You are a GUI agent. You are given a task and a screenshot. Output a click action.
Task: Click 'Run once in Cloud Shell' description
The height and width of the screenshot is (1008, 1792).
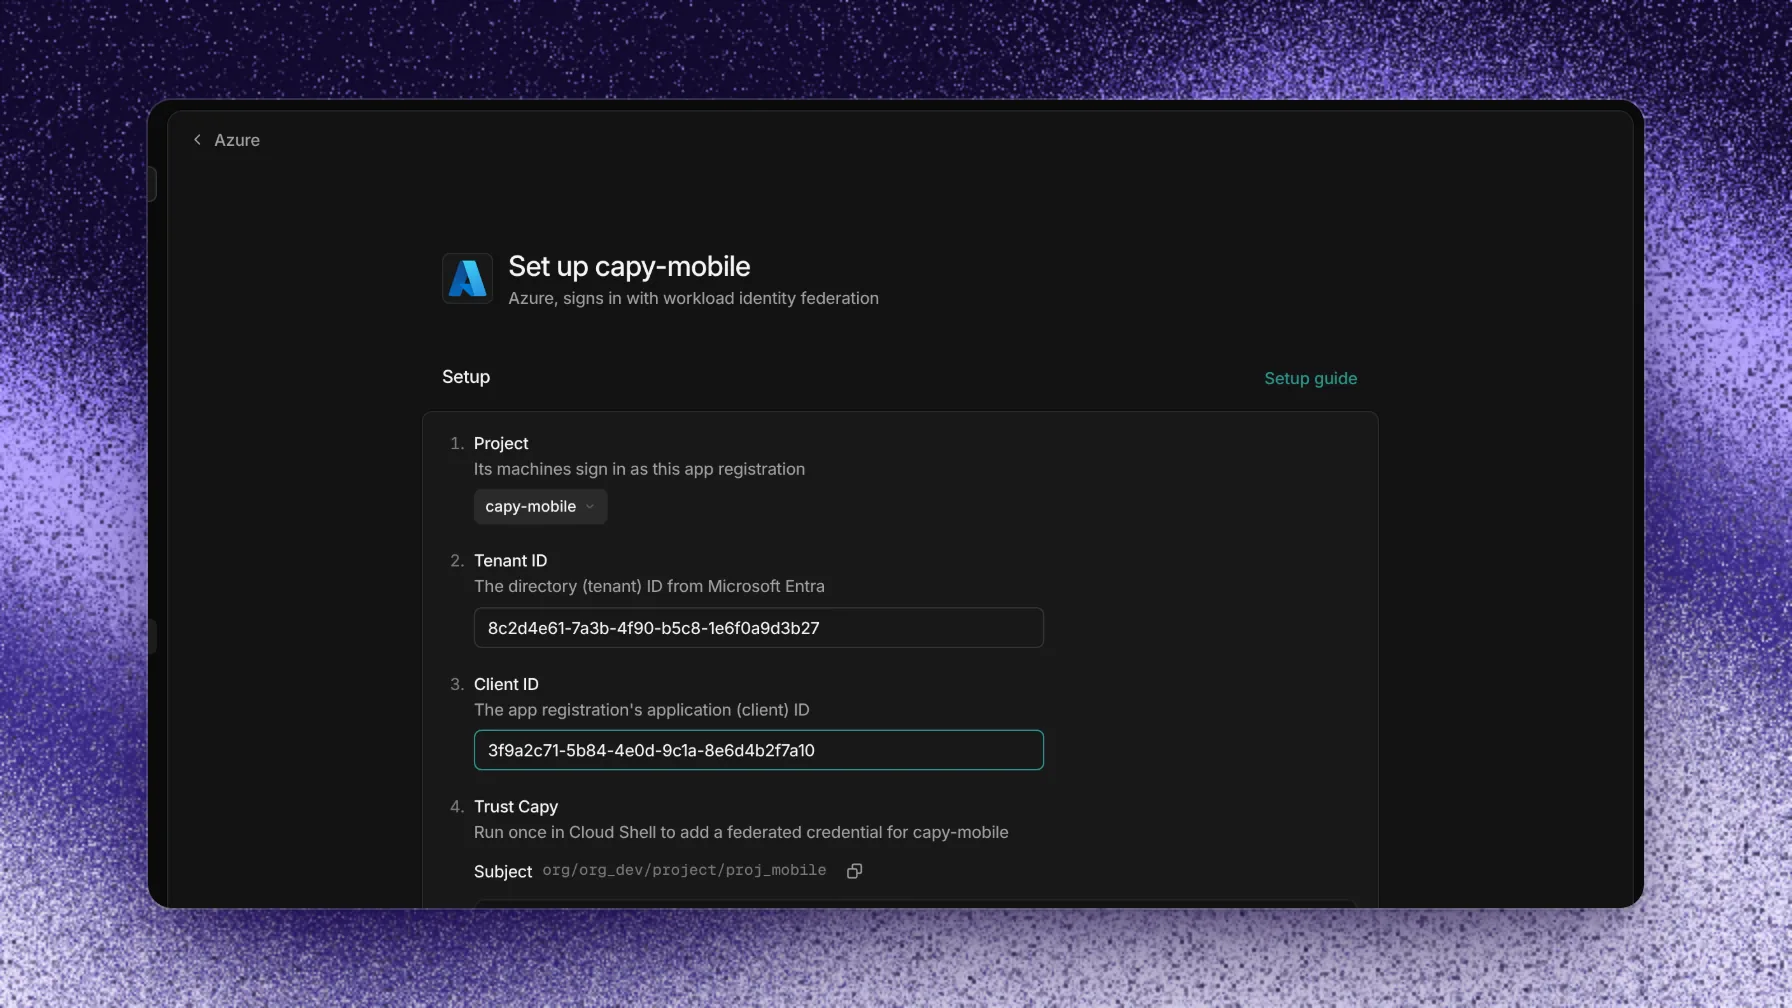pos(741,832)
